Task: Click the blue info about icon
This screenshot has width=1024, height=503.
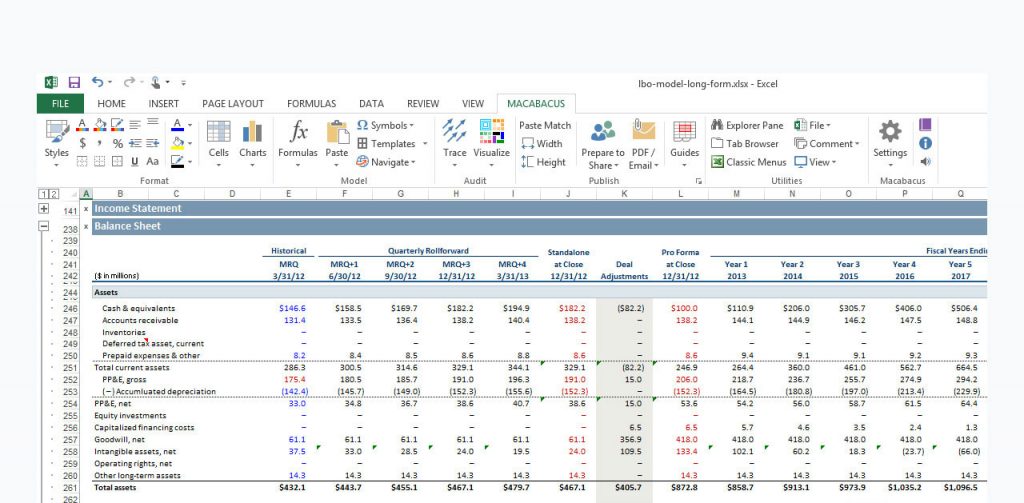Action: (925, 143)
